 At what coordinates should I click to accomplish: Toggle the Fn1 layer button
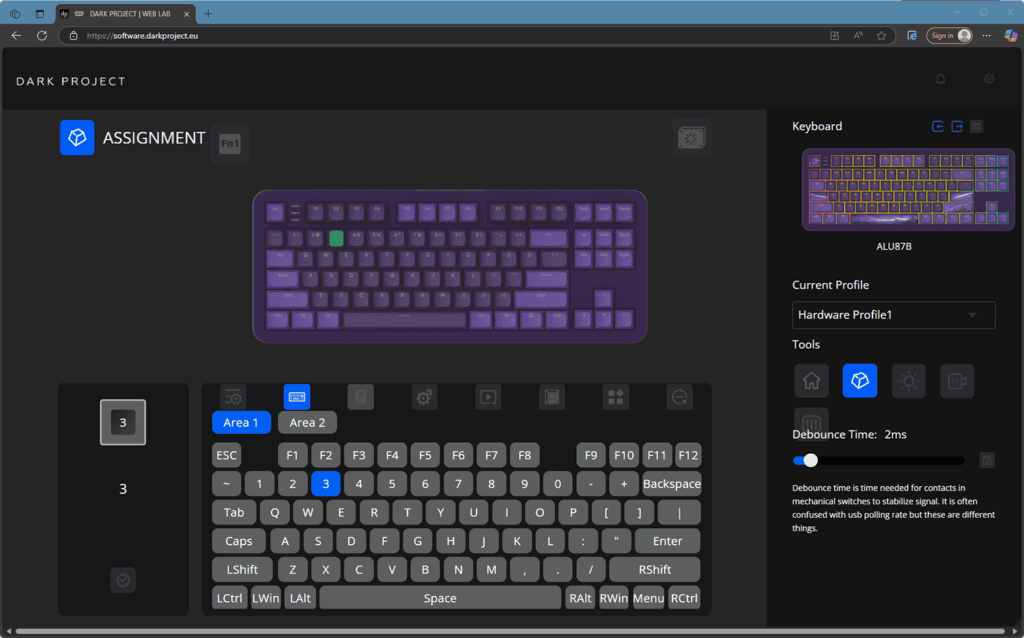pos(230,143)
